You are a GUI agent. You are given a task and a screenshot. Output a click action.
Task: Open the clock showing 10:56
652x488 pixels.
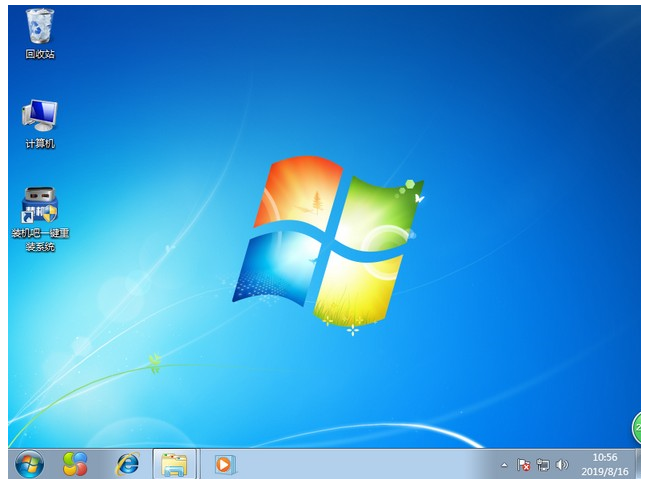604,464
